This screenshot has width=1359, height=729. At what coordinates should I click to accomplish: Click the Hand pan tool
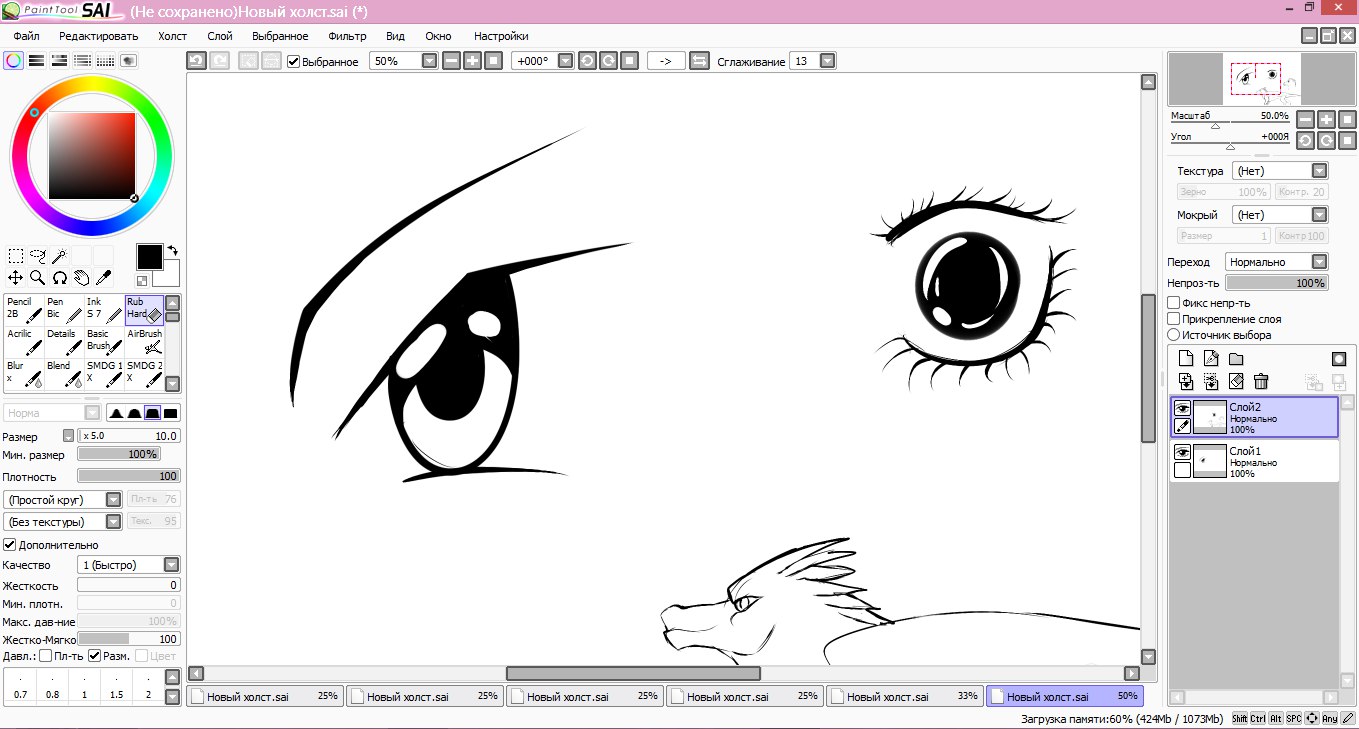pos(81,278)
